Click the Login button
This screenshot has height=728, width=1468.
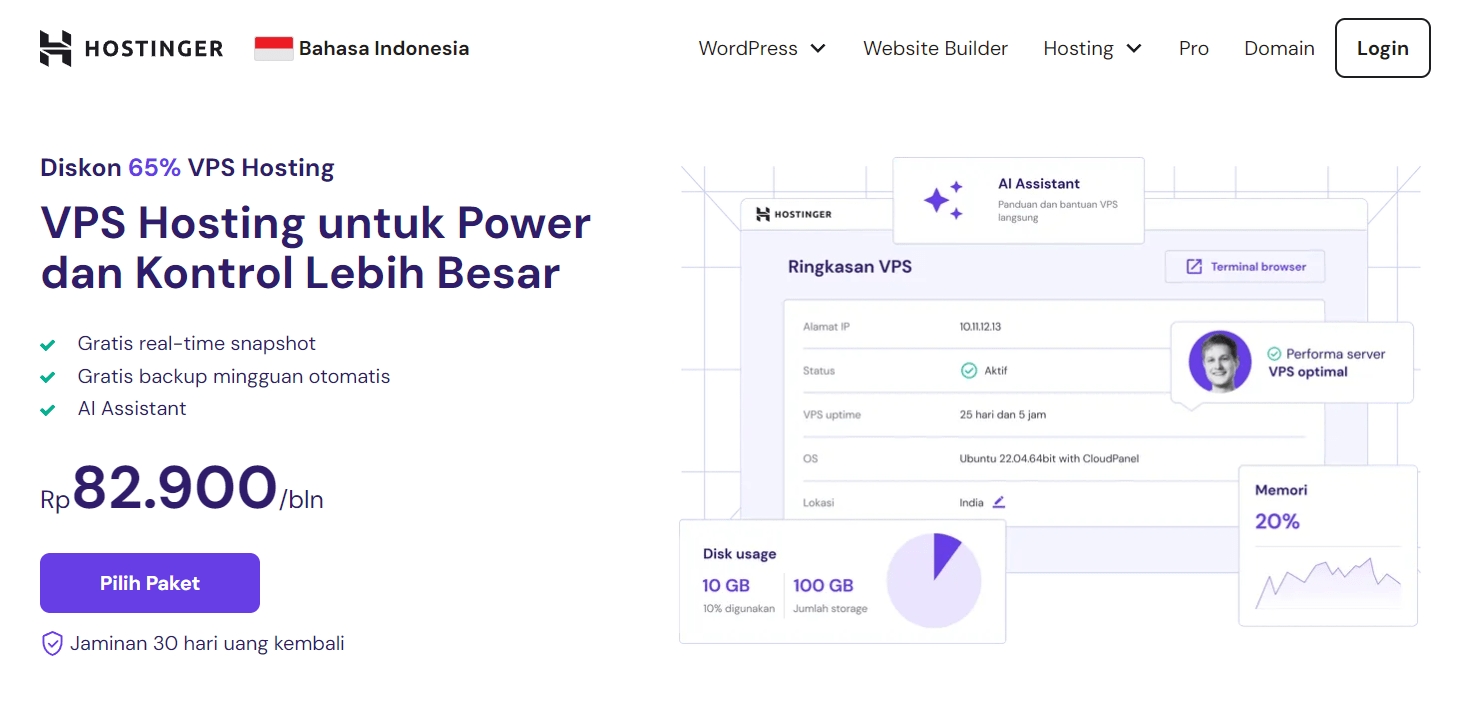point(1383,48)
